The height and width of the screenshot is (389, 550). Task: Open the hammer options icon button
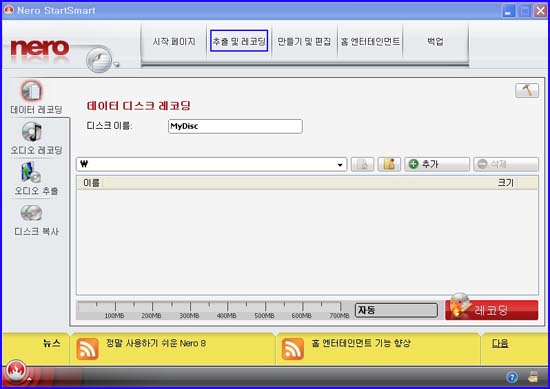click(x=527, y=90)
